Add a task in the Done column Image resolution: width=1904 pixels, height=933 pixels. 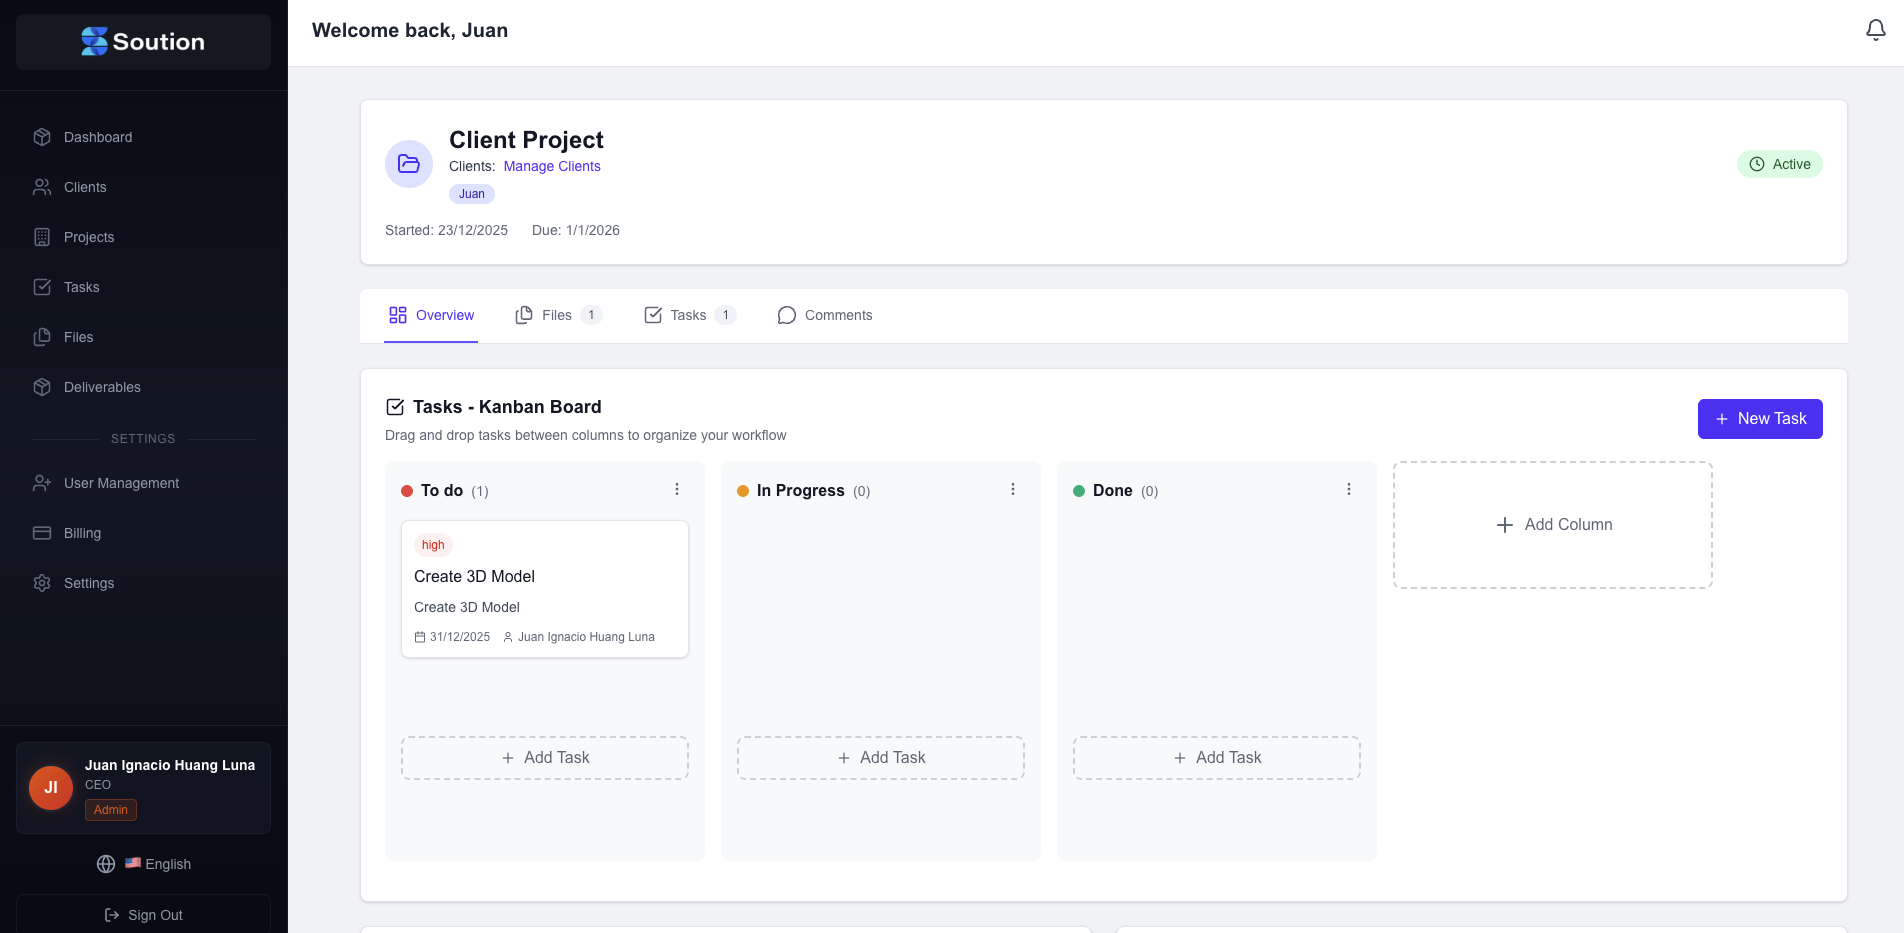click(1217, 758)
